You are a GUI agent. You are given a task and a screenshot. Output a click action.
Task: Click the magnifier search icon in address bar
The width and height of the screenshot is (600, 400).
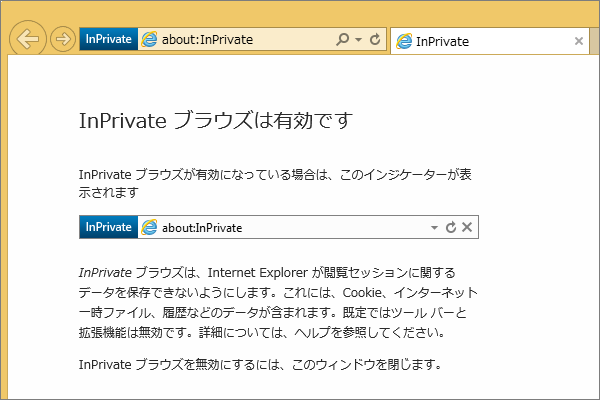tap(342, 39)
